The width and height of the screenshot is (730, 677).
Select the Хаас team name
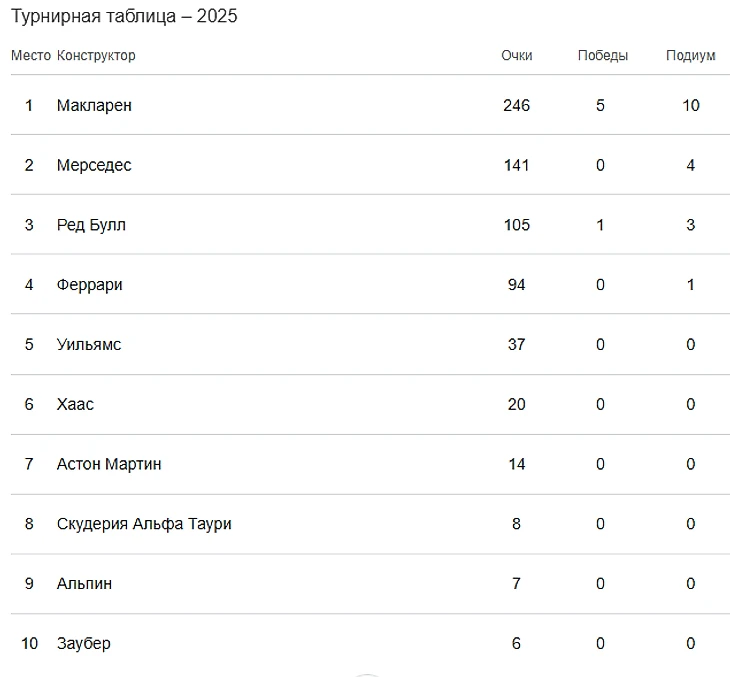point(75,404)
